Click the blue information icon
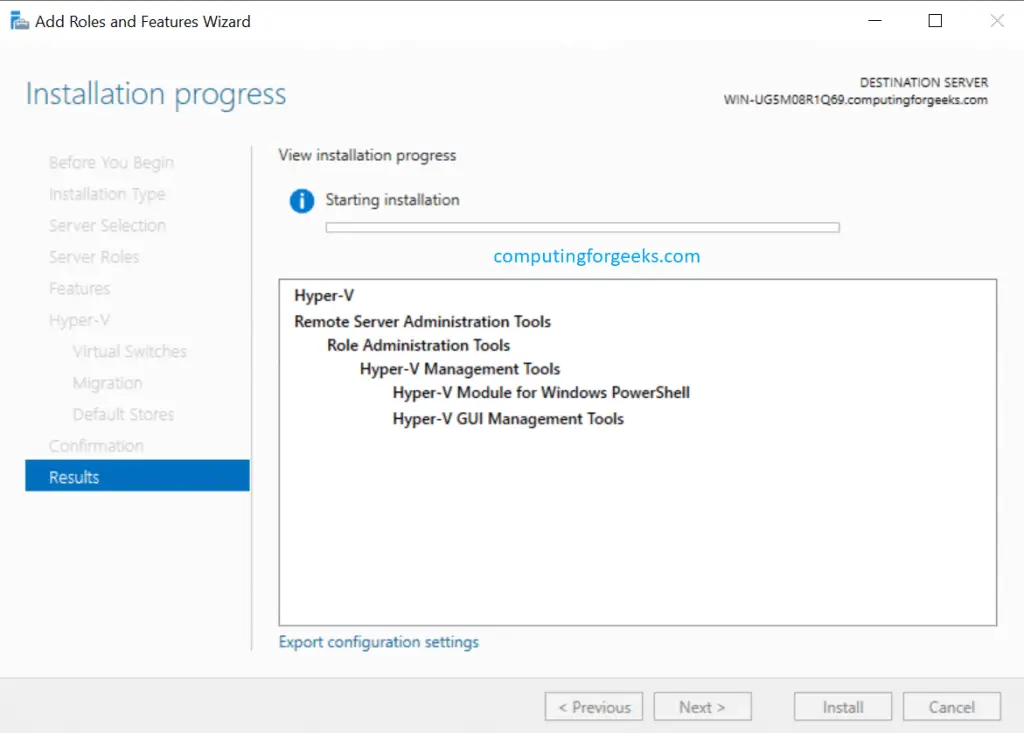 click(302, 201)
